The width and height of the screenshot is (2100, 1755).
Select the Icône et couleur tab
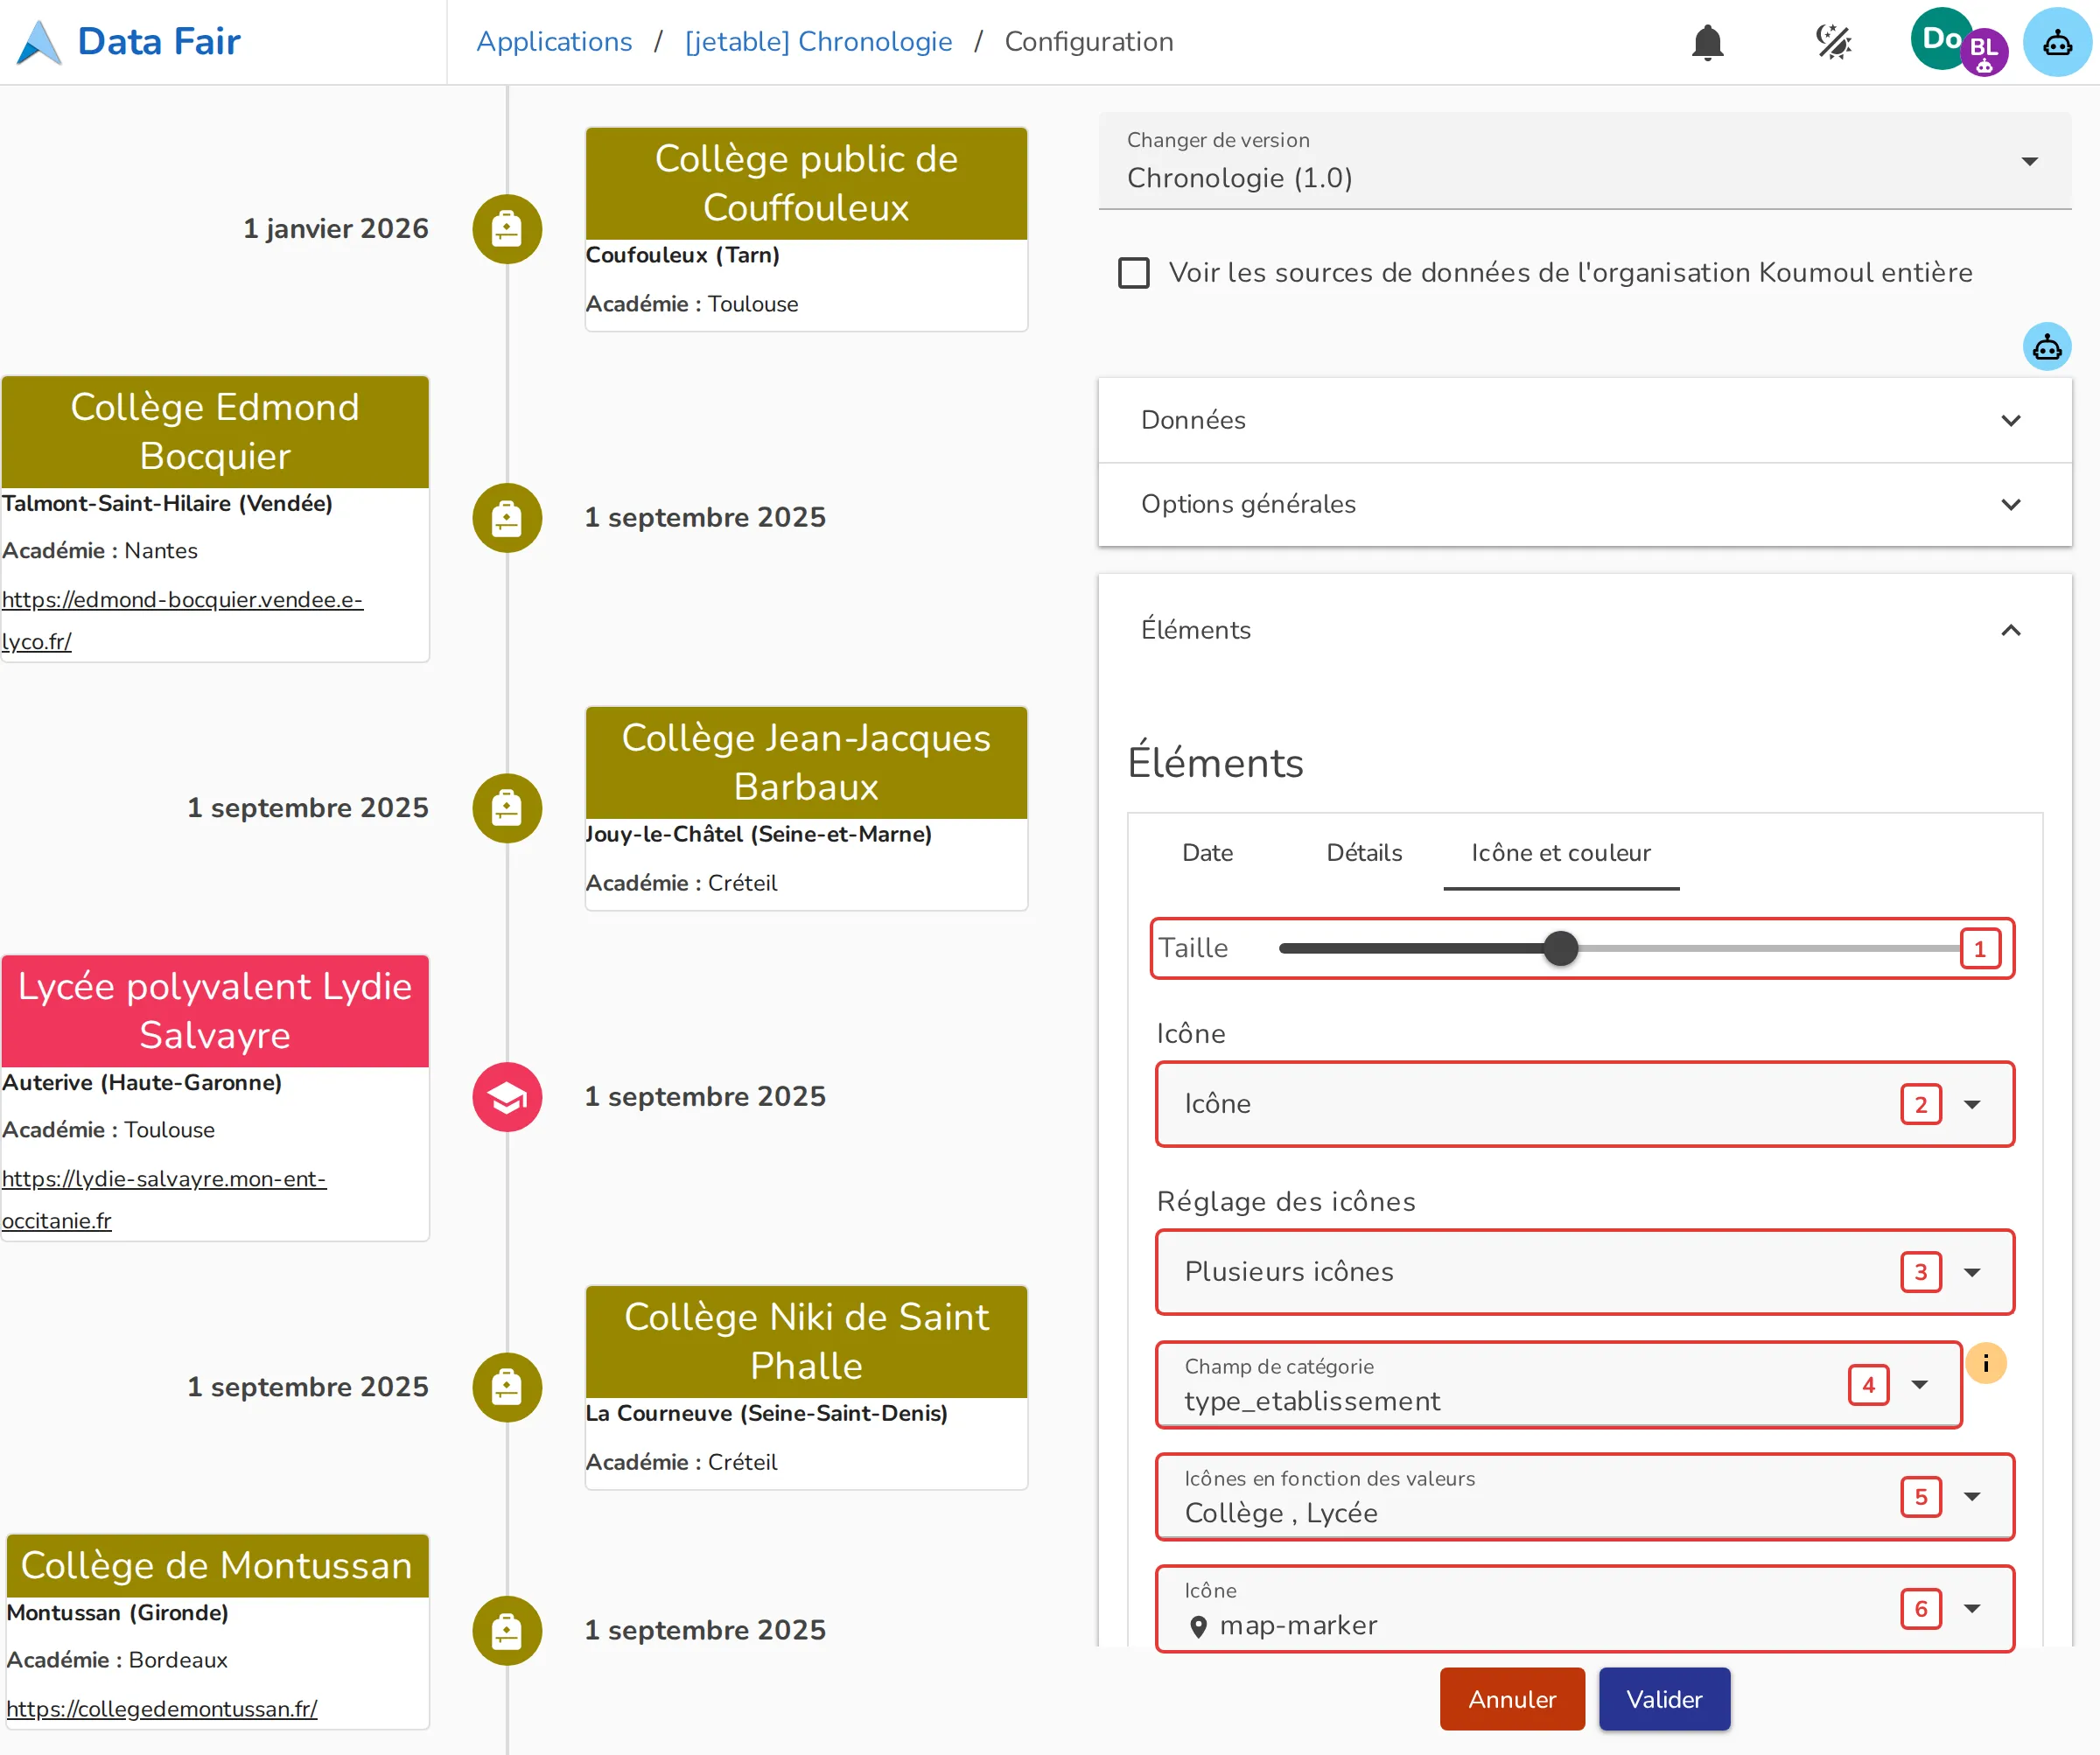(x=1560, y=853)
